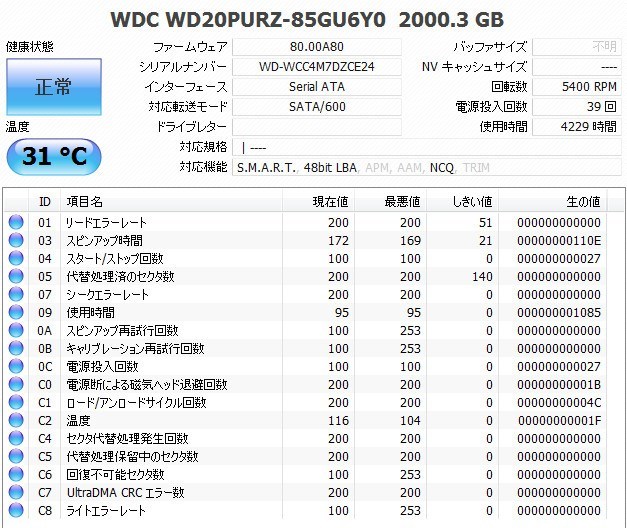Select the ライトエラーレート row name
This screenshot has height=528, width=627.
106,510
